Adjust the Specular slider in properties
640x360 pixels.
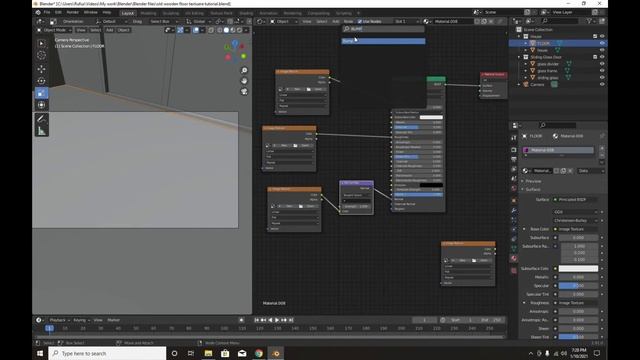578,286
